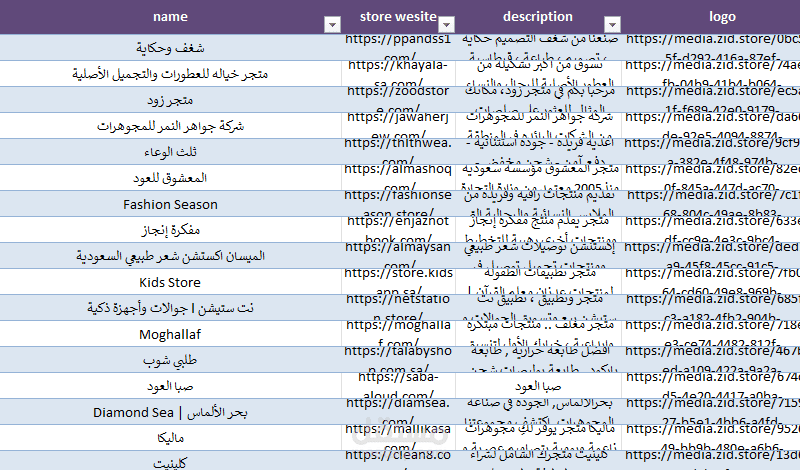Open the store wesite column filter dropdown
The width and height of the screenshot is (800, 470).
click(446, 24)
